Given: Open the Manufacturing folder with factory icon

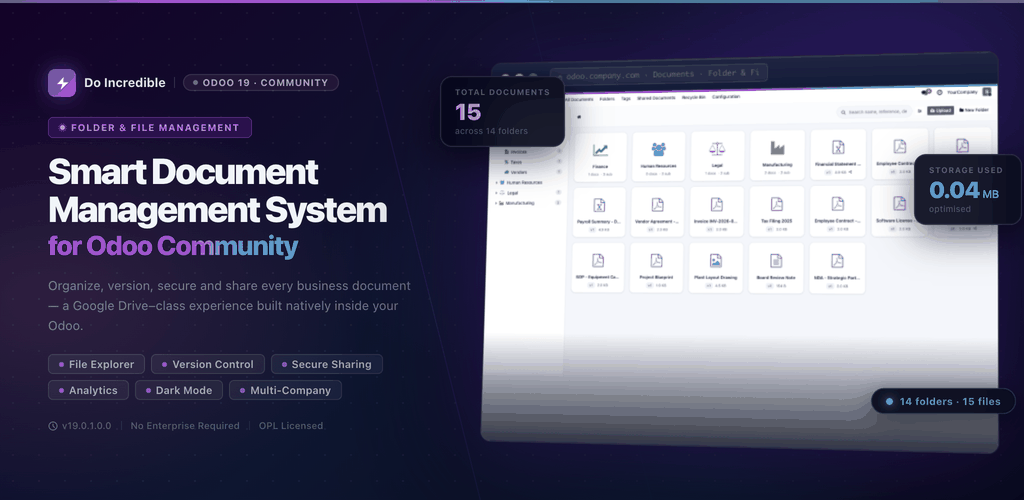Looking at the screenshot, I should tap(777, 155).
